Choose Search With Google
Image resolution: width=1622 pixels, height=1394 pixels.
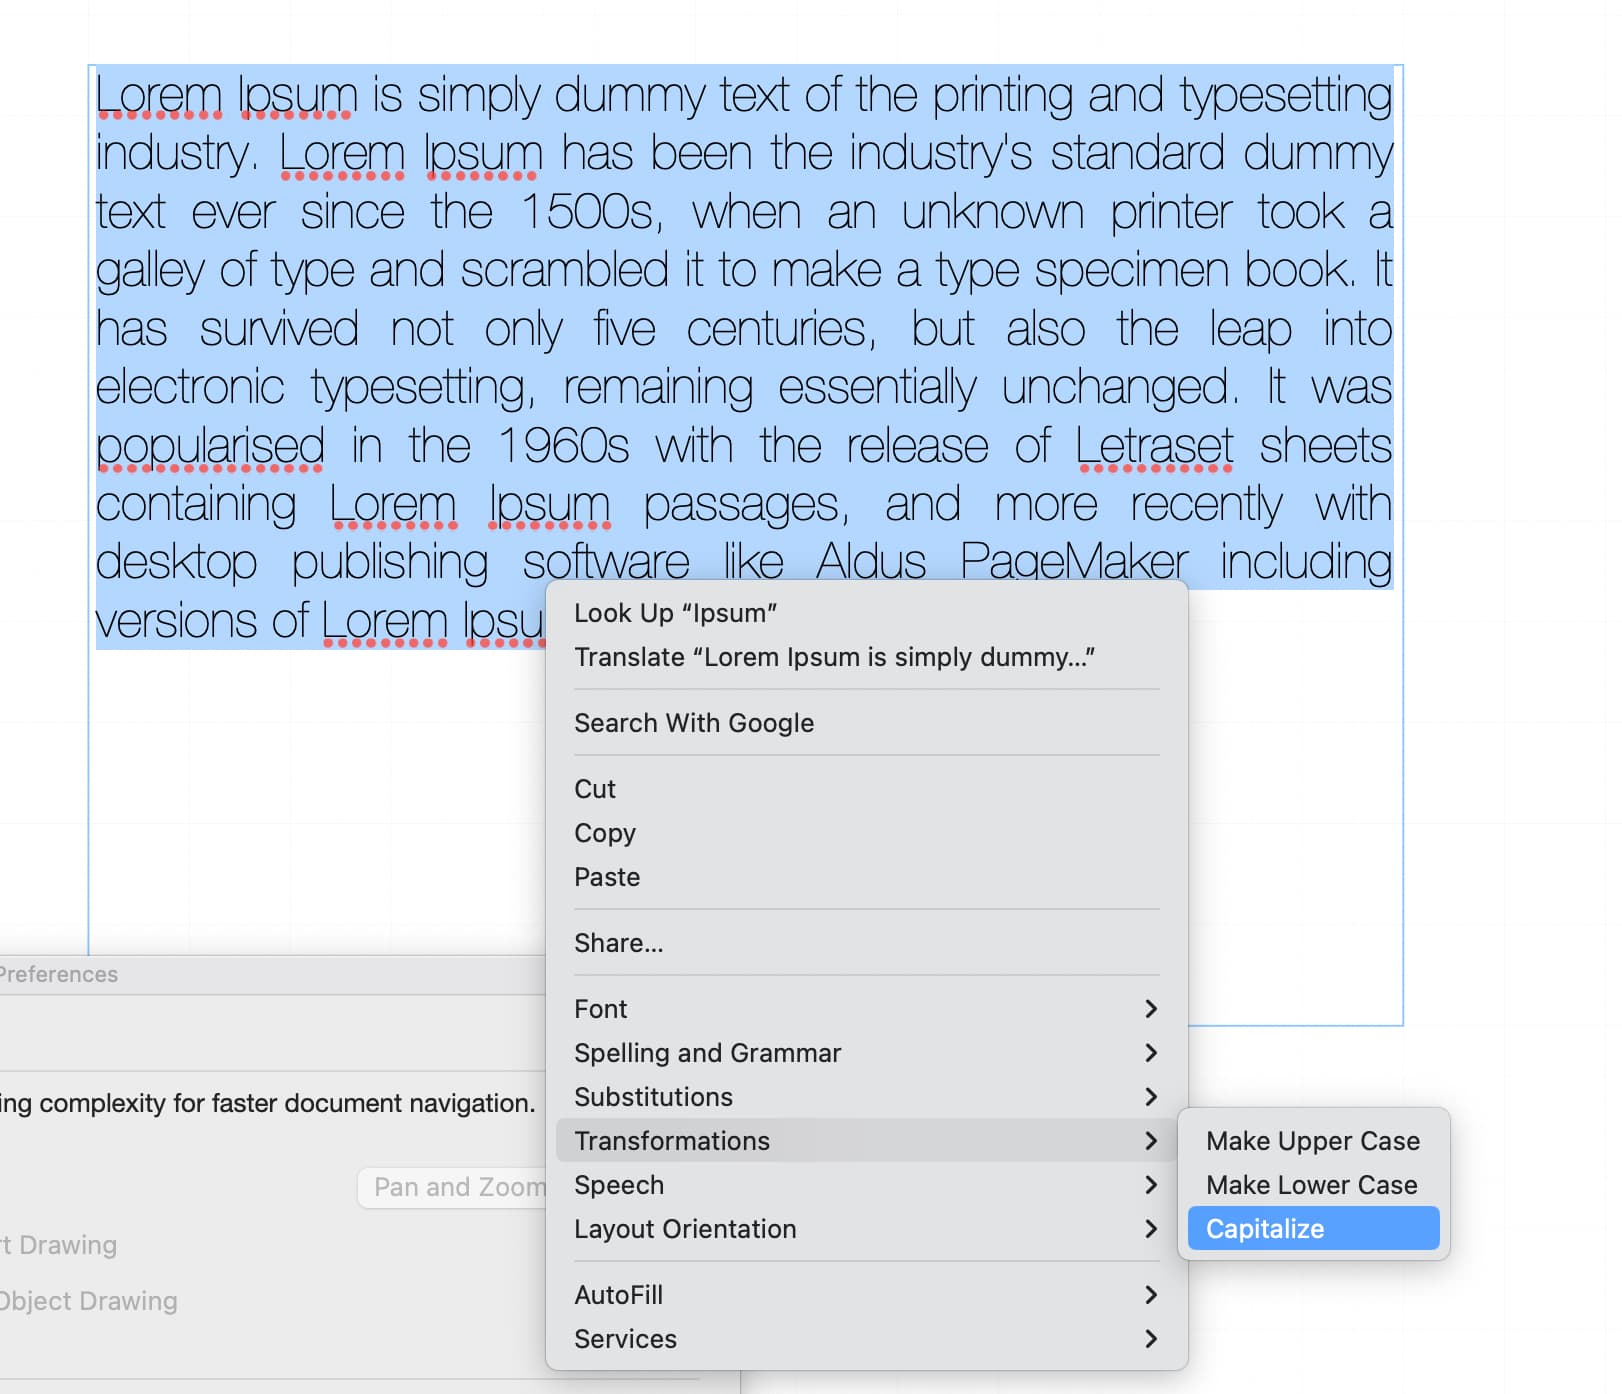pos(866,722)
